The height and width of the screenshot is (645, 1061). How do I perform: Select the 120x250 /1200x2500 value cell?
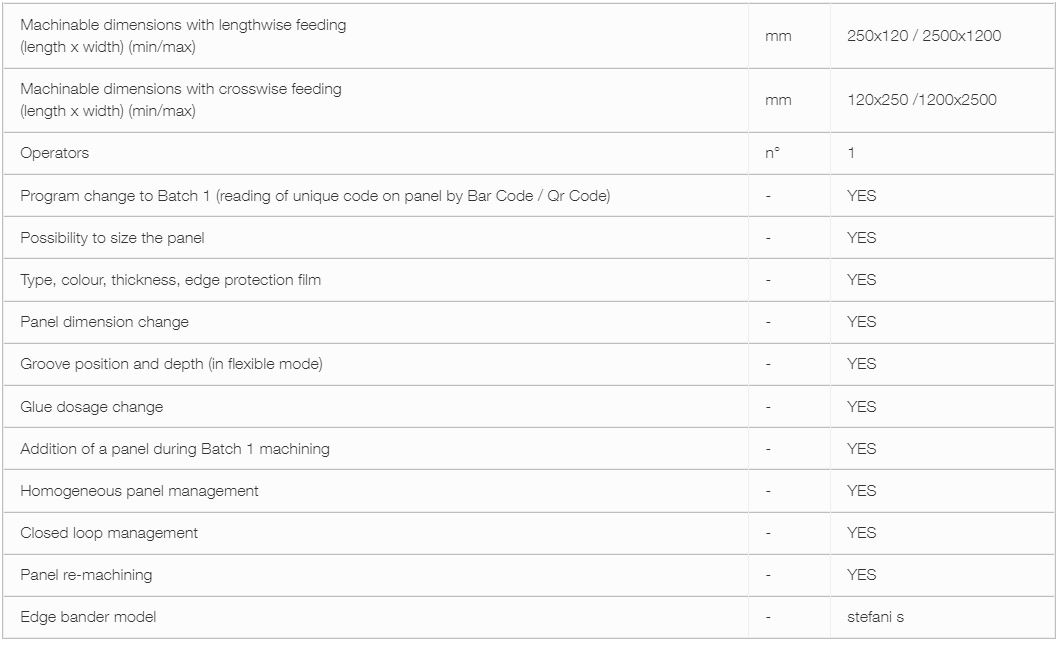click(x=922, y=100)
